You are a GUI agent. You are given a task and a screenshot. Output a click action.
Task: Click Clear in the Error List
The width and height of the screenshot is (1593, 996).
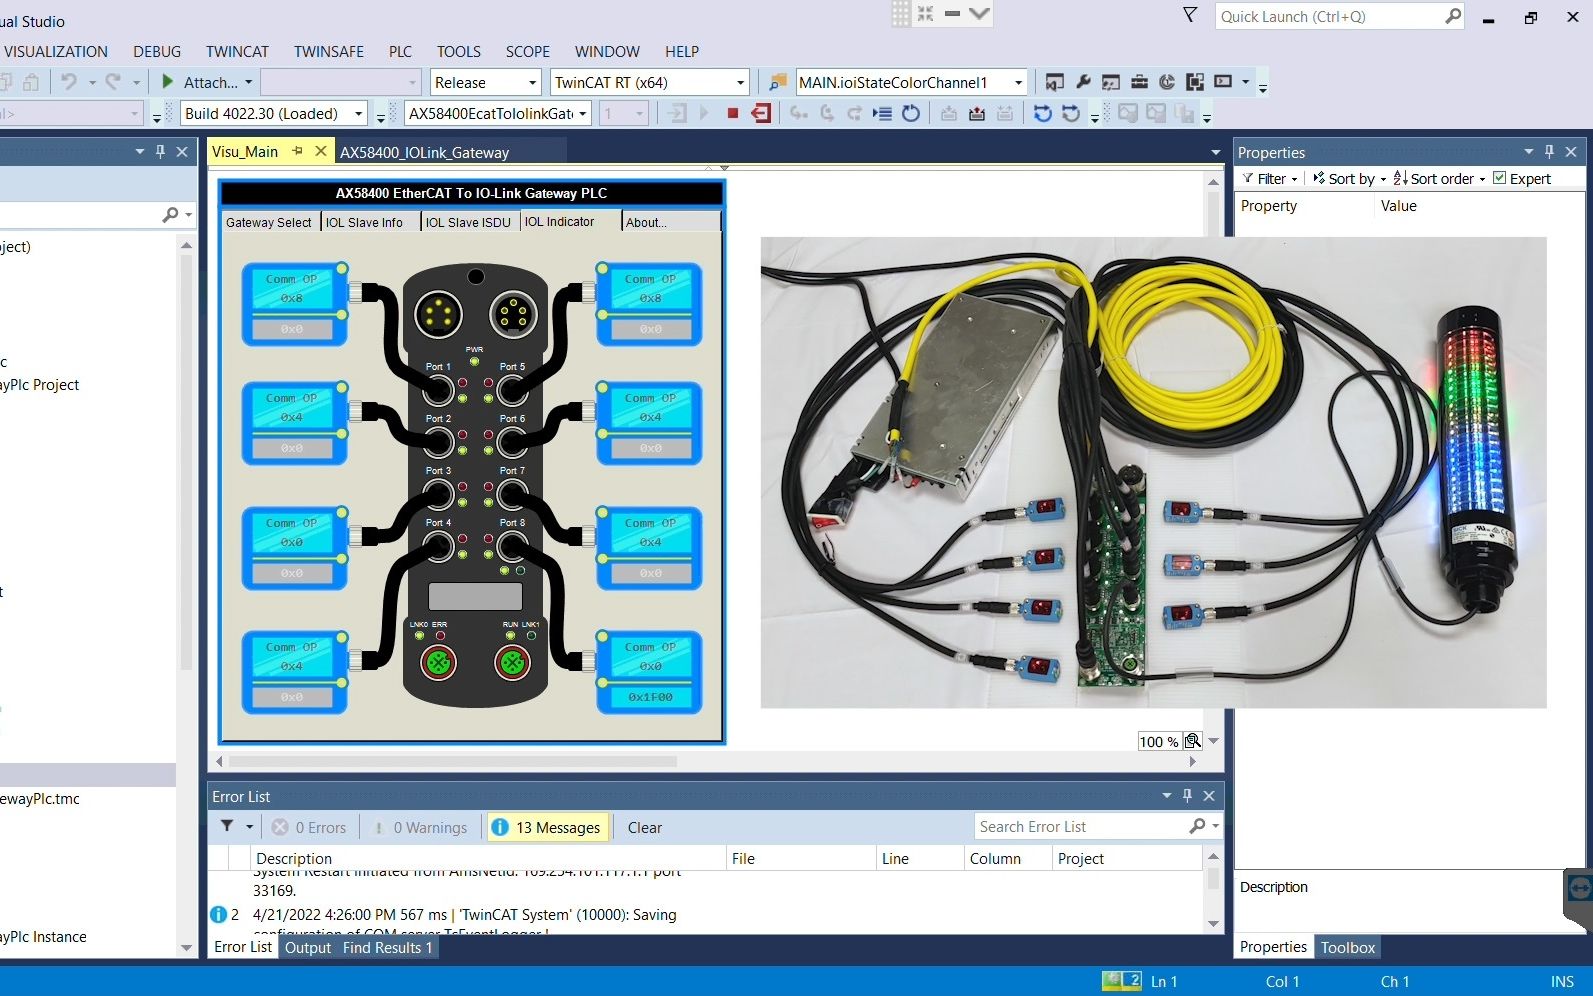644,827
